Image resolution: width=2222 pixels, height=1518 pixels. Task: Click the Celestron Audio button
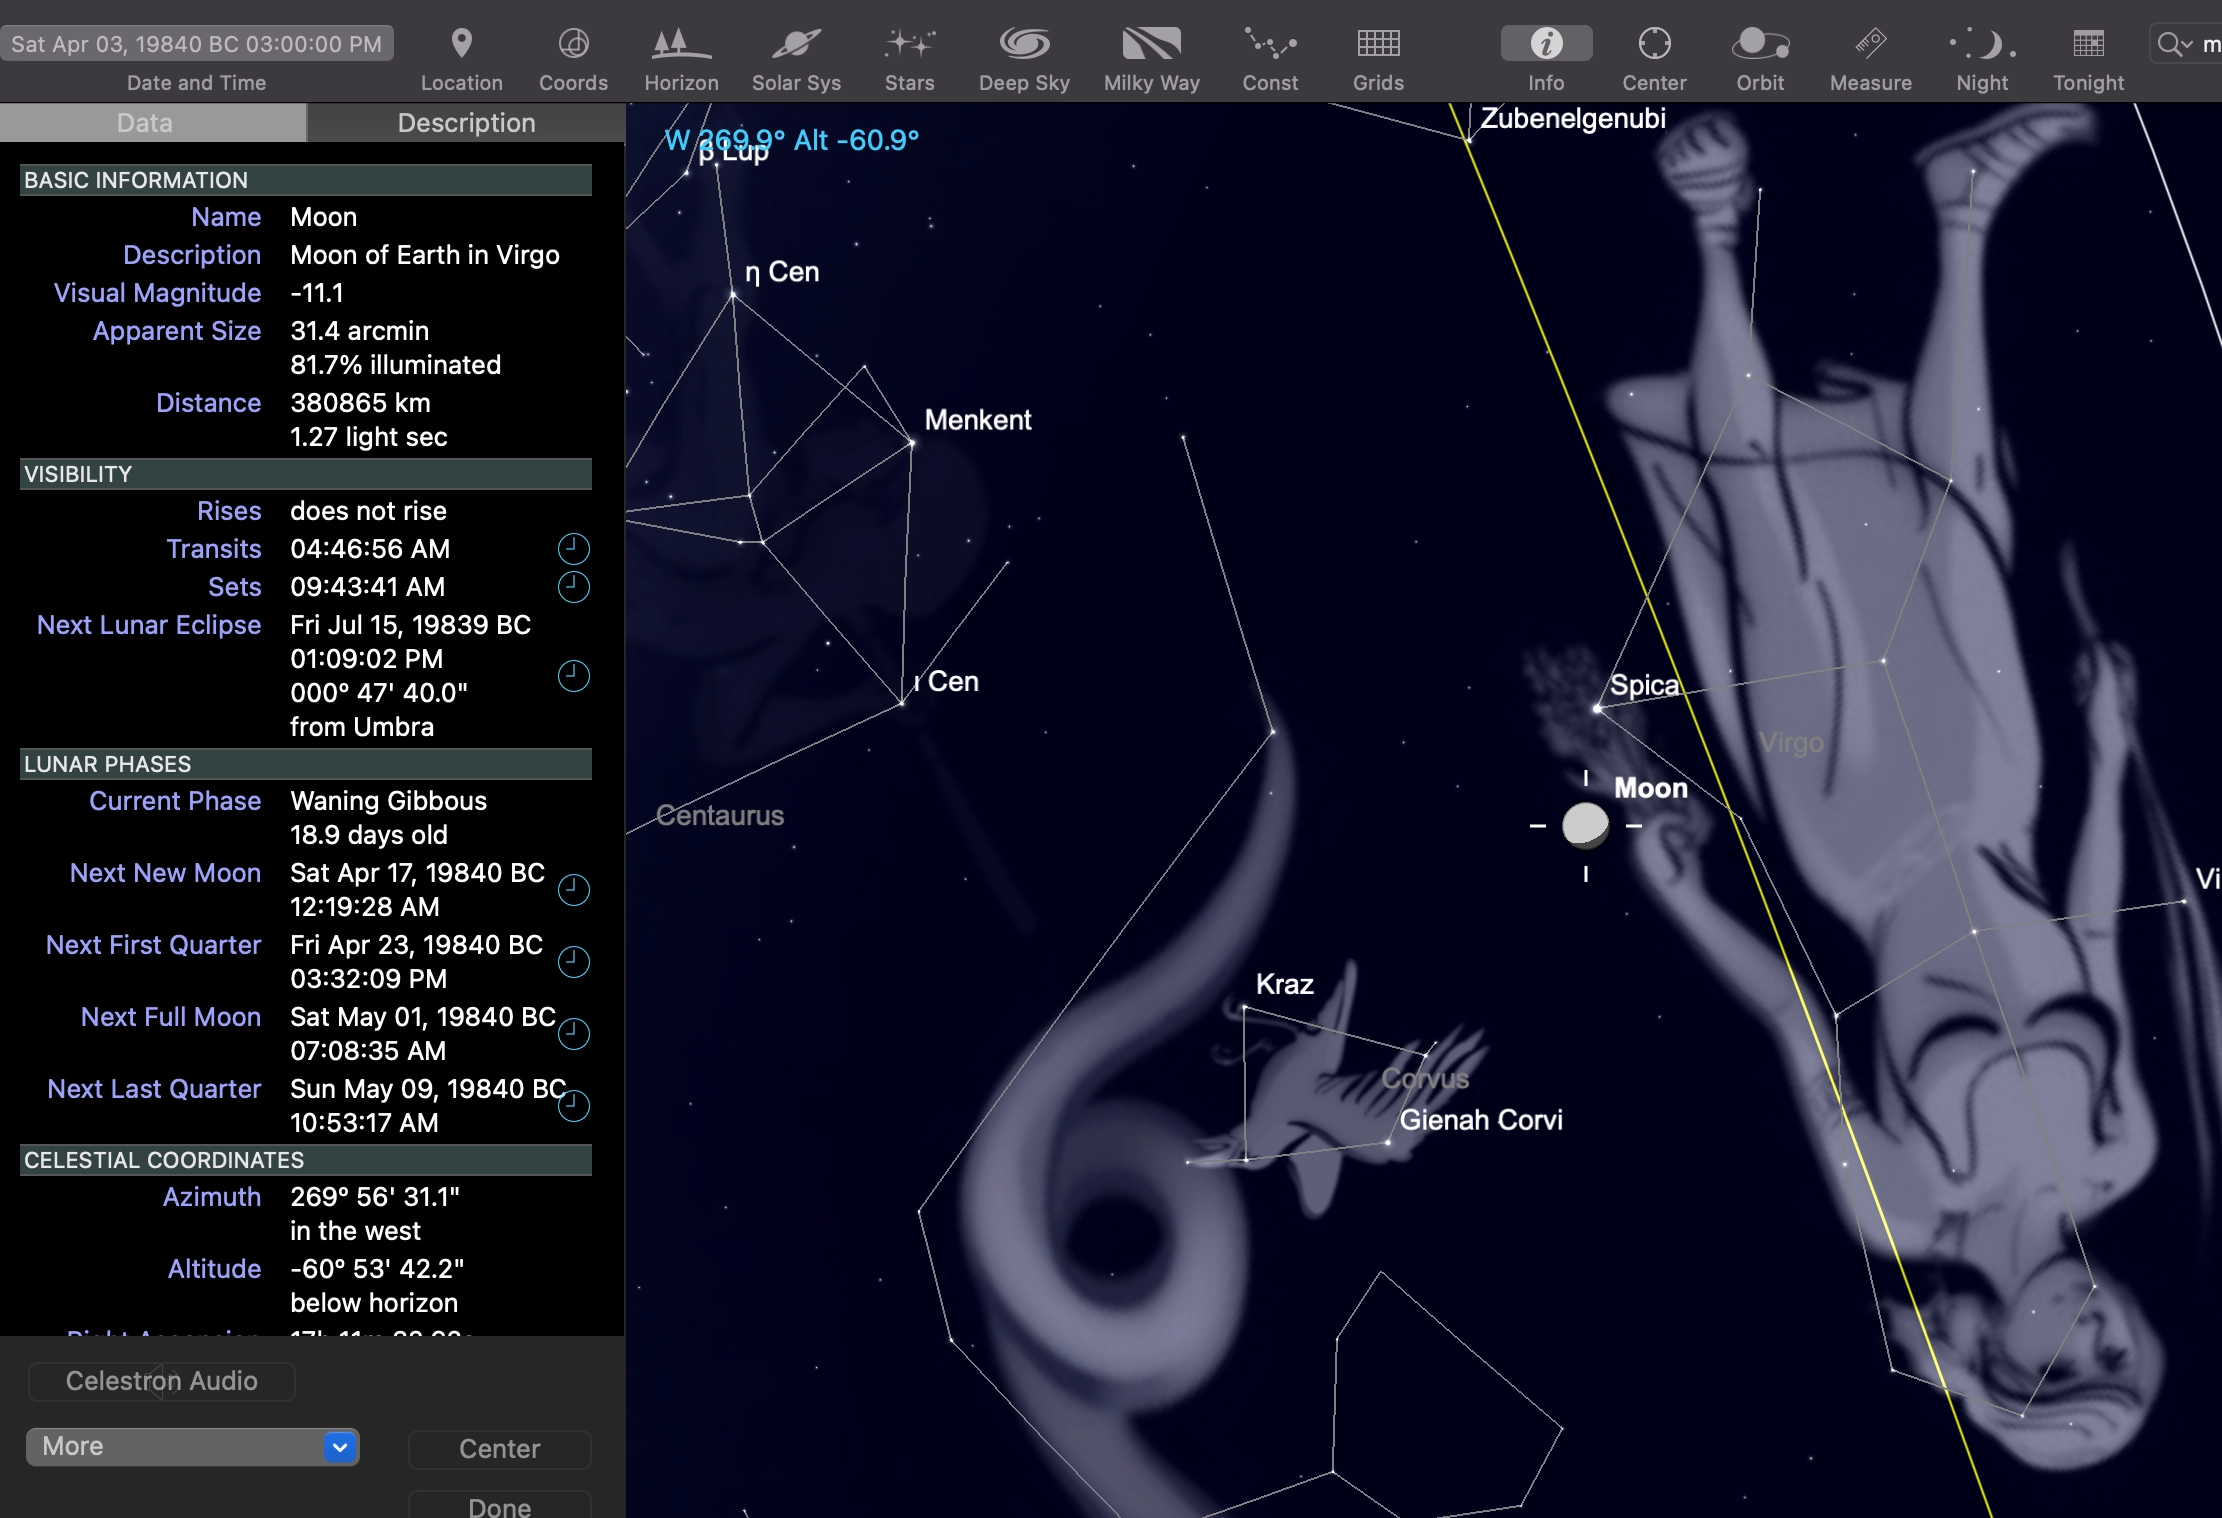click(162, 1381)
